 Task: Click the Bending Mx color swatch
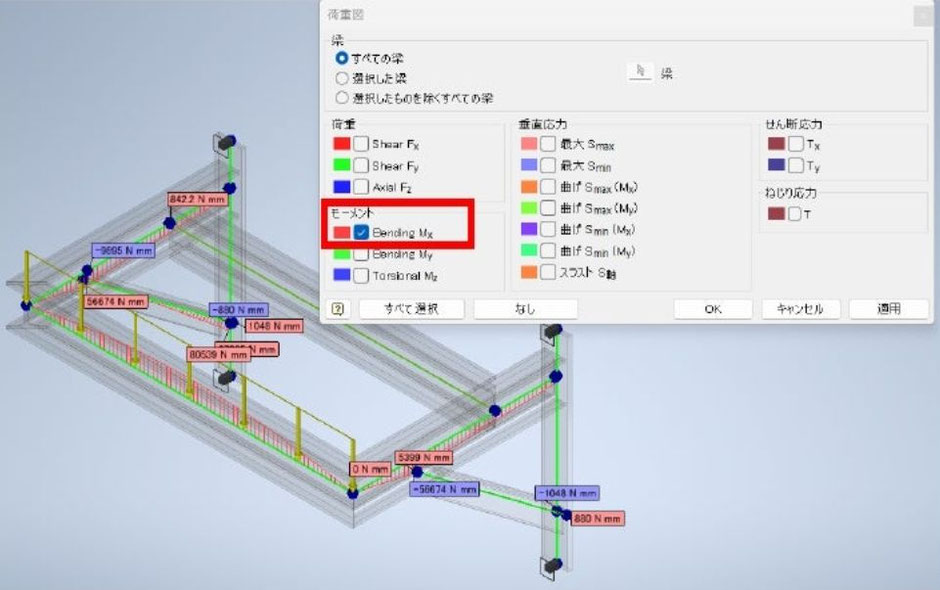pos(342,232)
